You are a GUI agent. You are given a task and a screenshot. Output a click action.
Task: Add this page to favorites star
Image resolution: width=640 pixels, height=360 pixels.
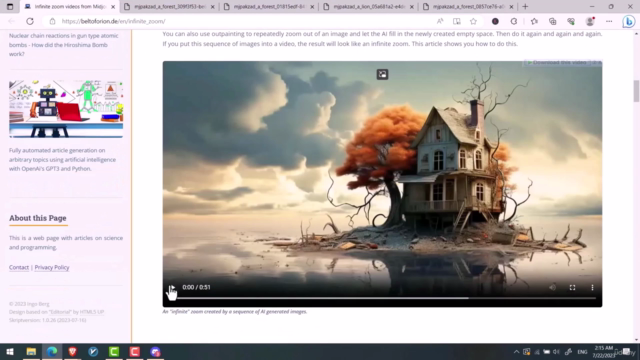coord(473,21)
